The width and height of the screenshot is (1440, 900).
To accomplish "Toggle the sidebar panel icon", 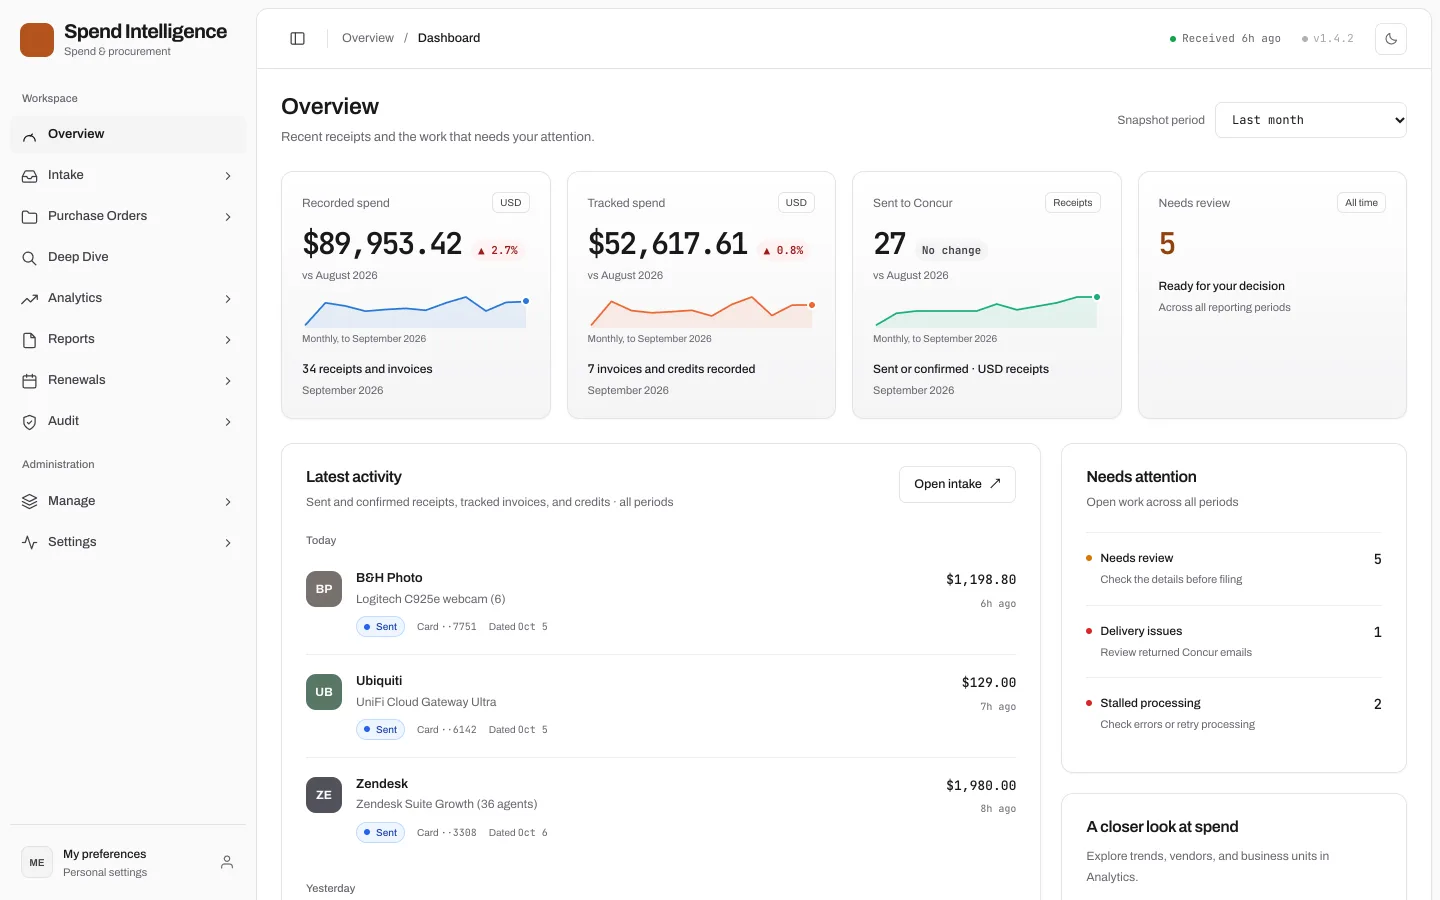I will [297, 38].
